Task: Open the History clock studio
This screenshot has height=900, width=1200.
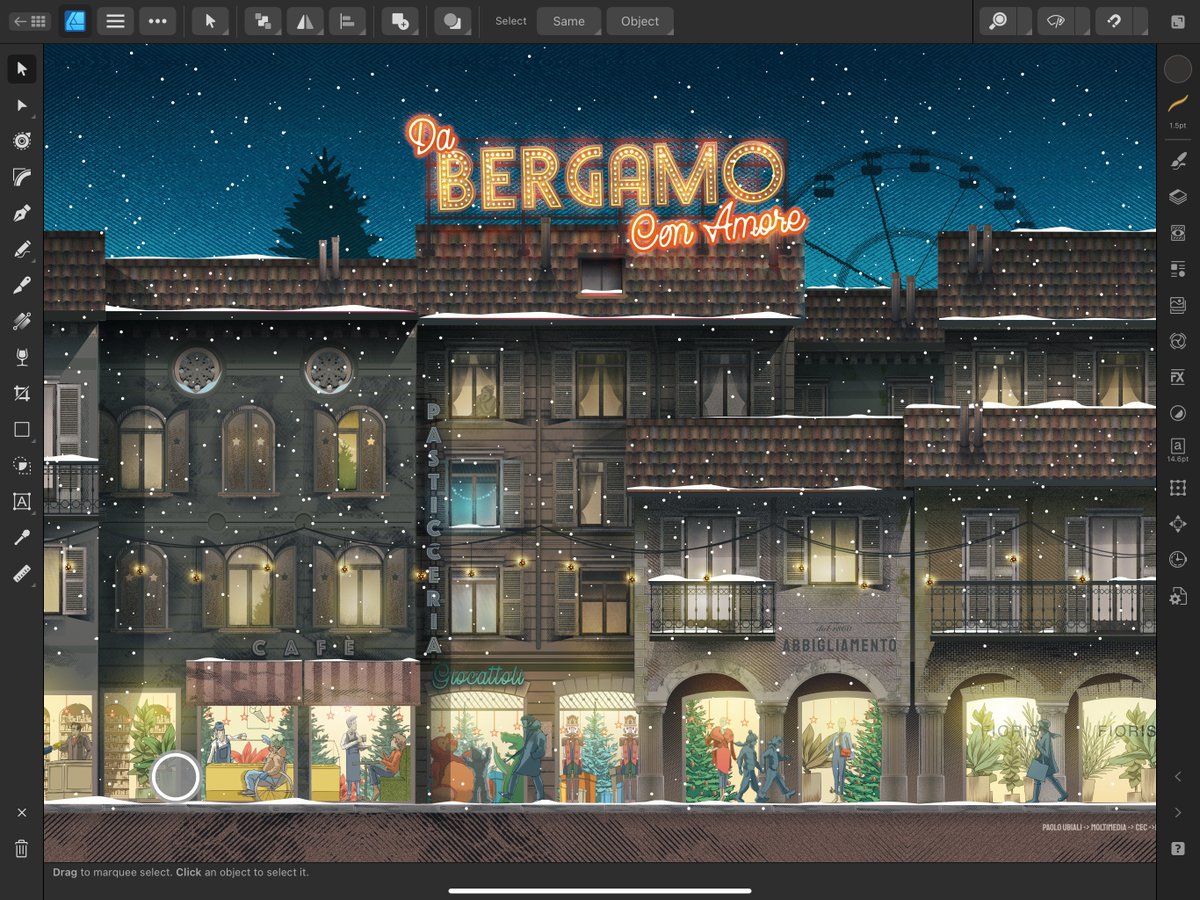Action: point(1178,559)
